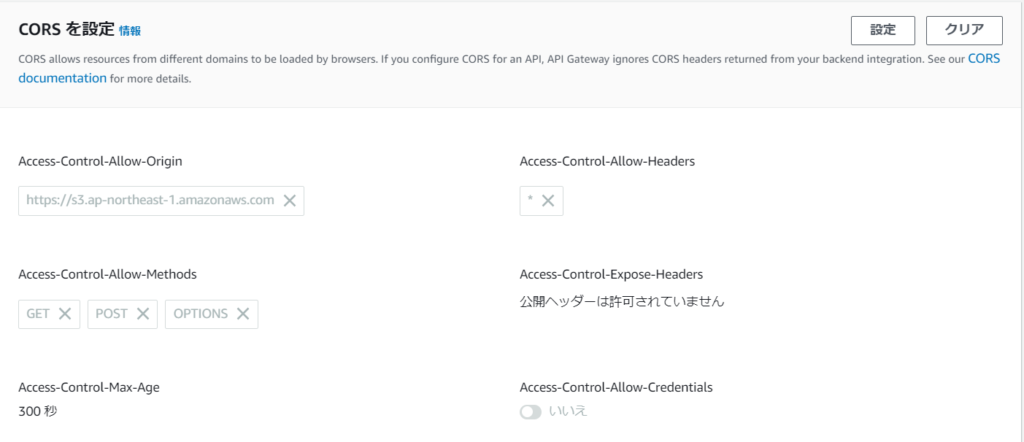Viewport: 1024px width, 442px height.
Task: Open the 情報 info link
Action: tap(130, 31)
